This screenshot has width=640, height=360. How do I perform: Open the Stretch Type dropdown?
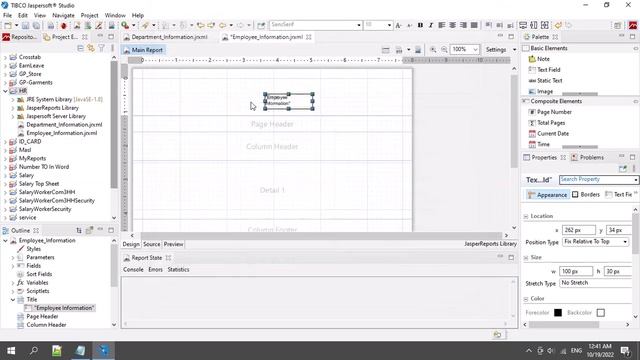[597, 283]
